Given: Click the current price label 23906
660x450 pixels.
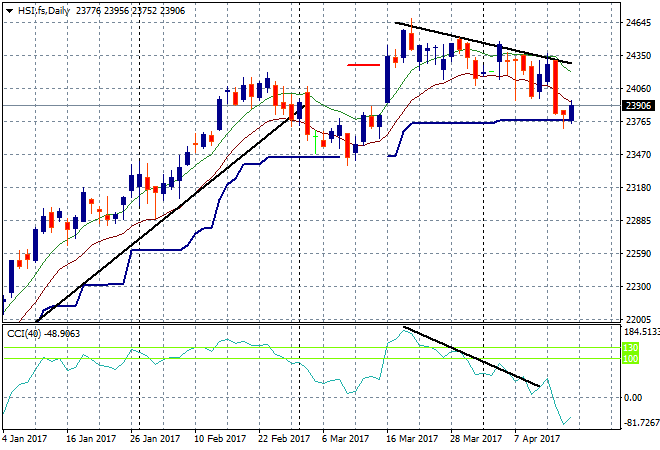Looking at the screenshot, I should (x=638, y=106).
